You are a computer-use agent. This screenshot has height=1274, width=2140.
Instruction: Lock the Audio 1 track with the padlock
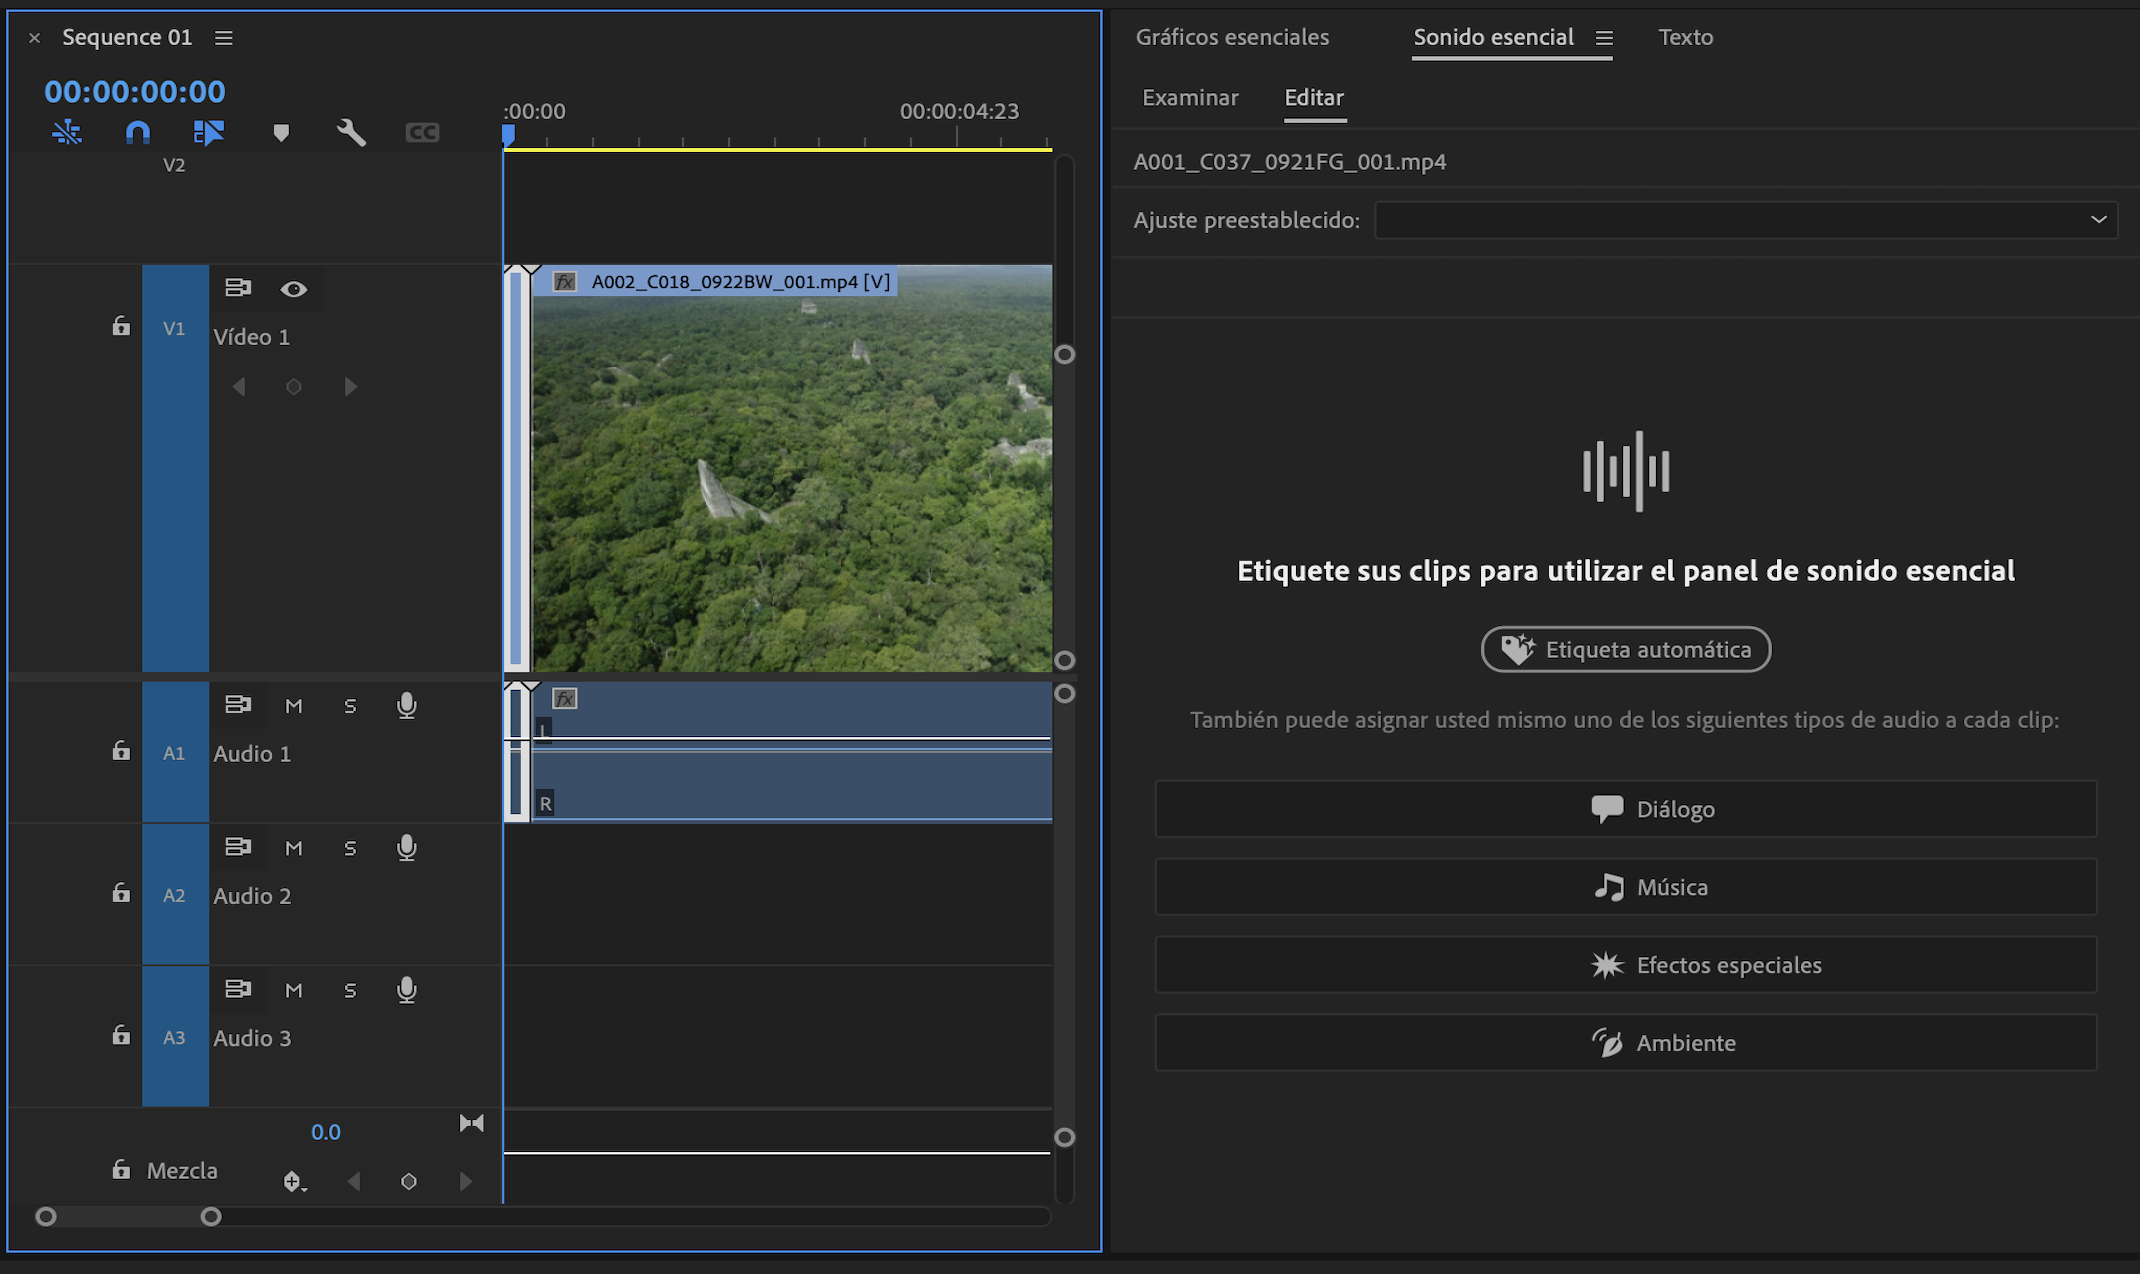click(x=121, y=751)
